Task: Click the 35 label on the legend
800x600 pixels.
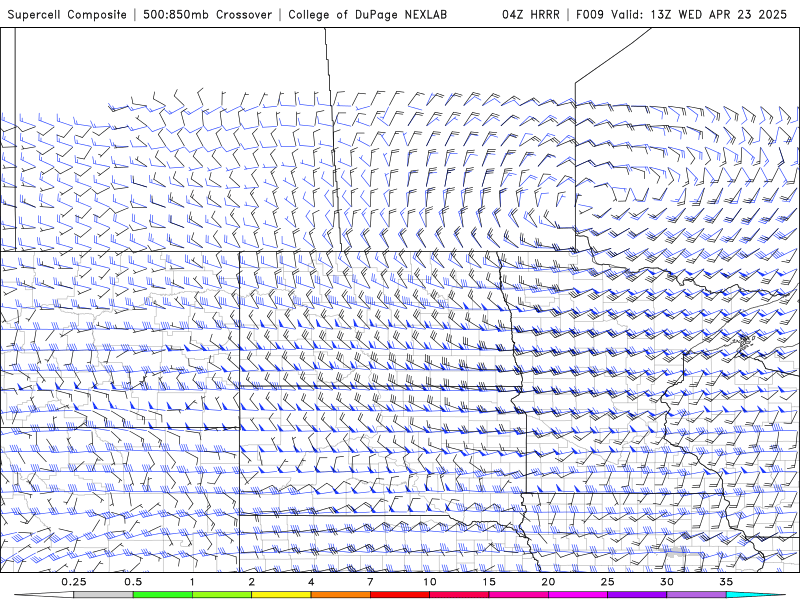Action: pyautogui.click(x=726, y=582)
